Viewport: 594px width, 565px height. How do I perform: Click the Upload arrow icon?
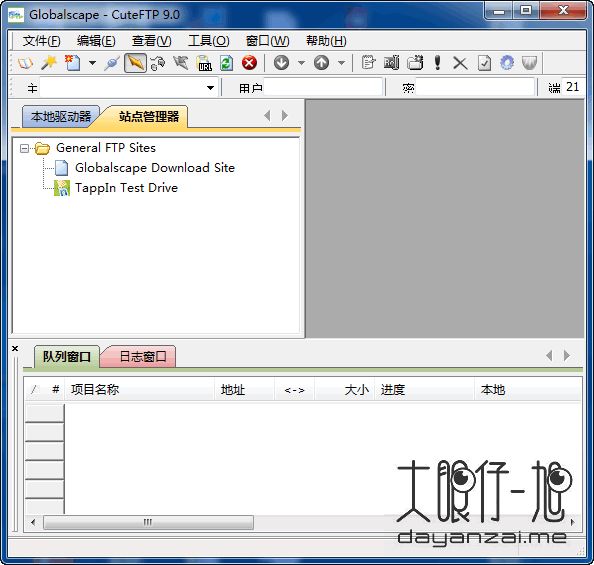[x=321, y=63]
